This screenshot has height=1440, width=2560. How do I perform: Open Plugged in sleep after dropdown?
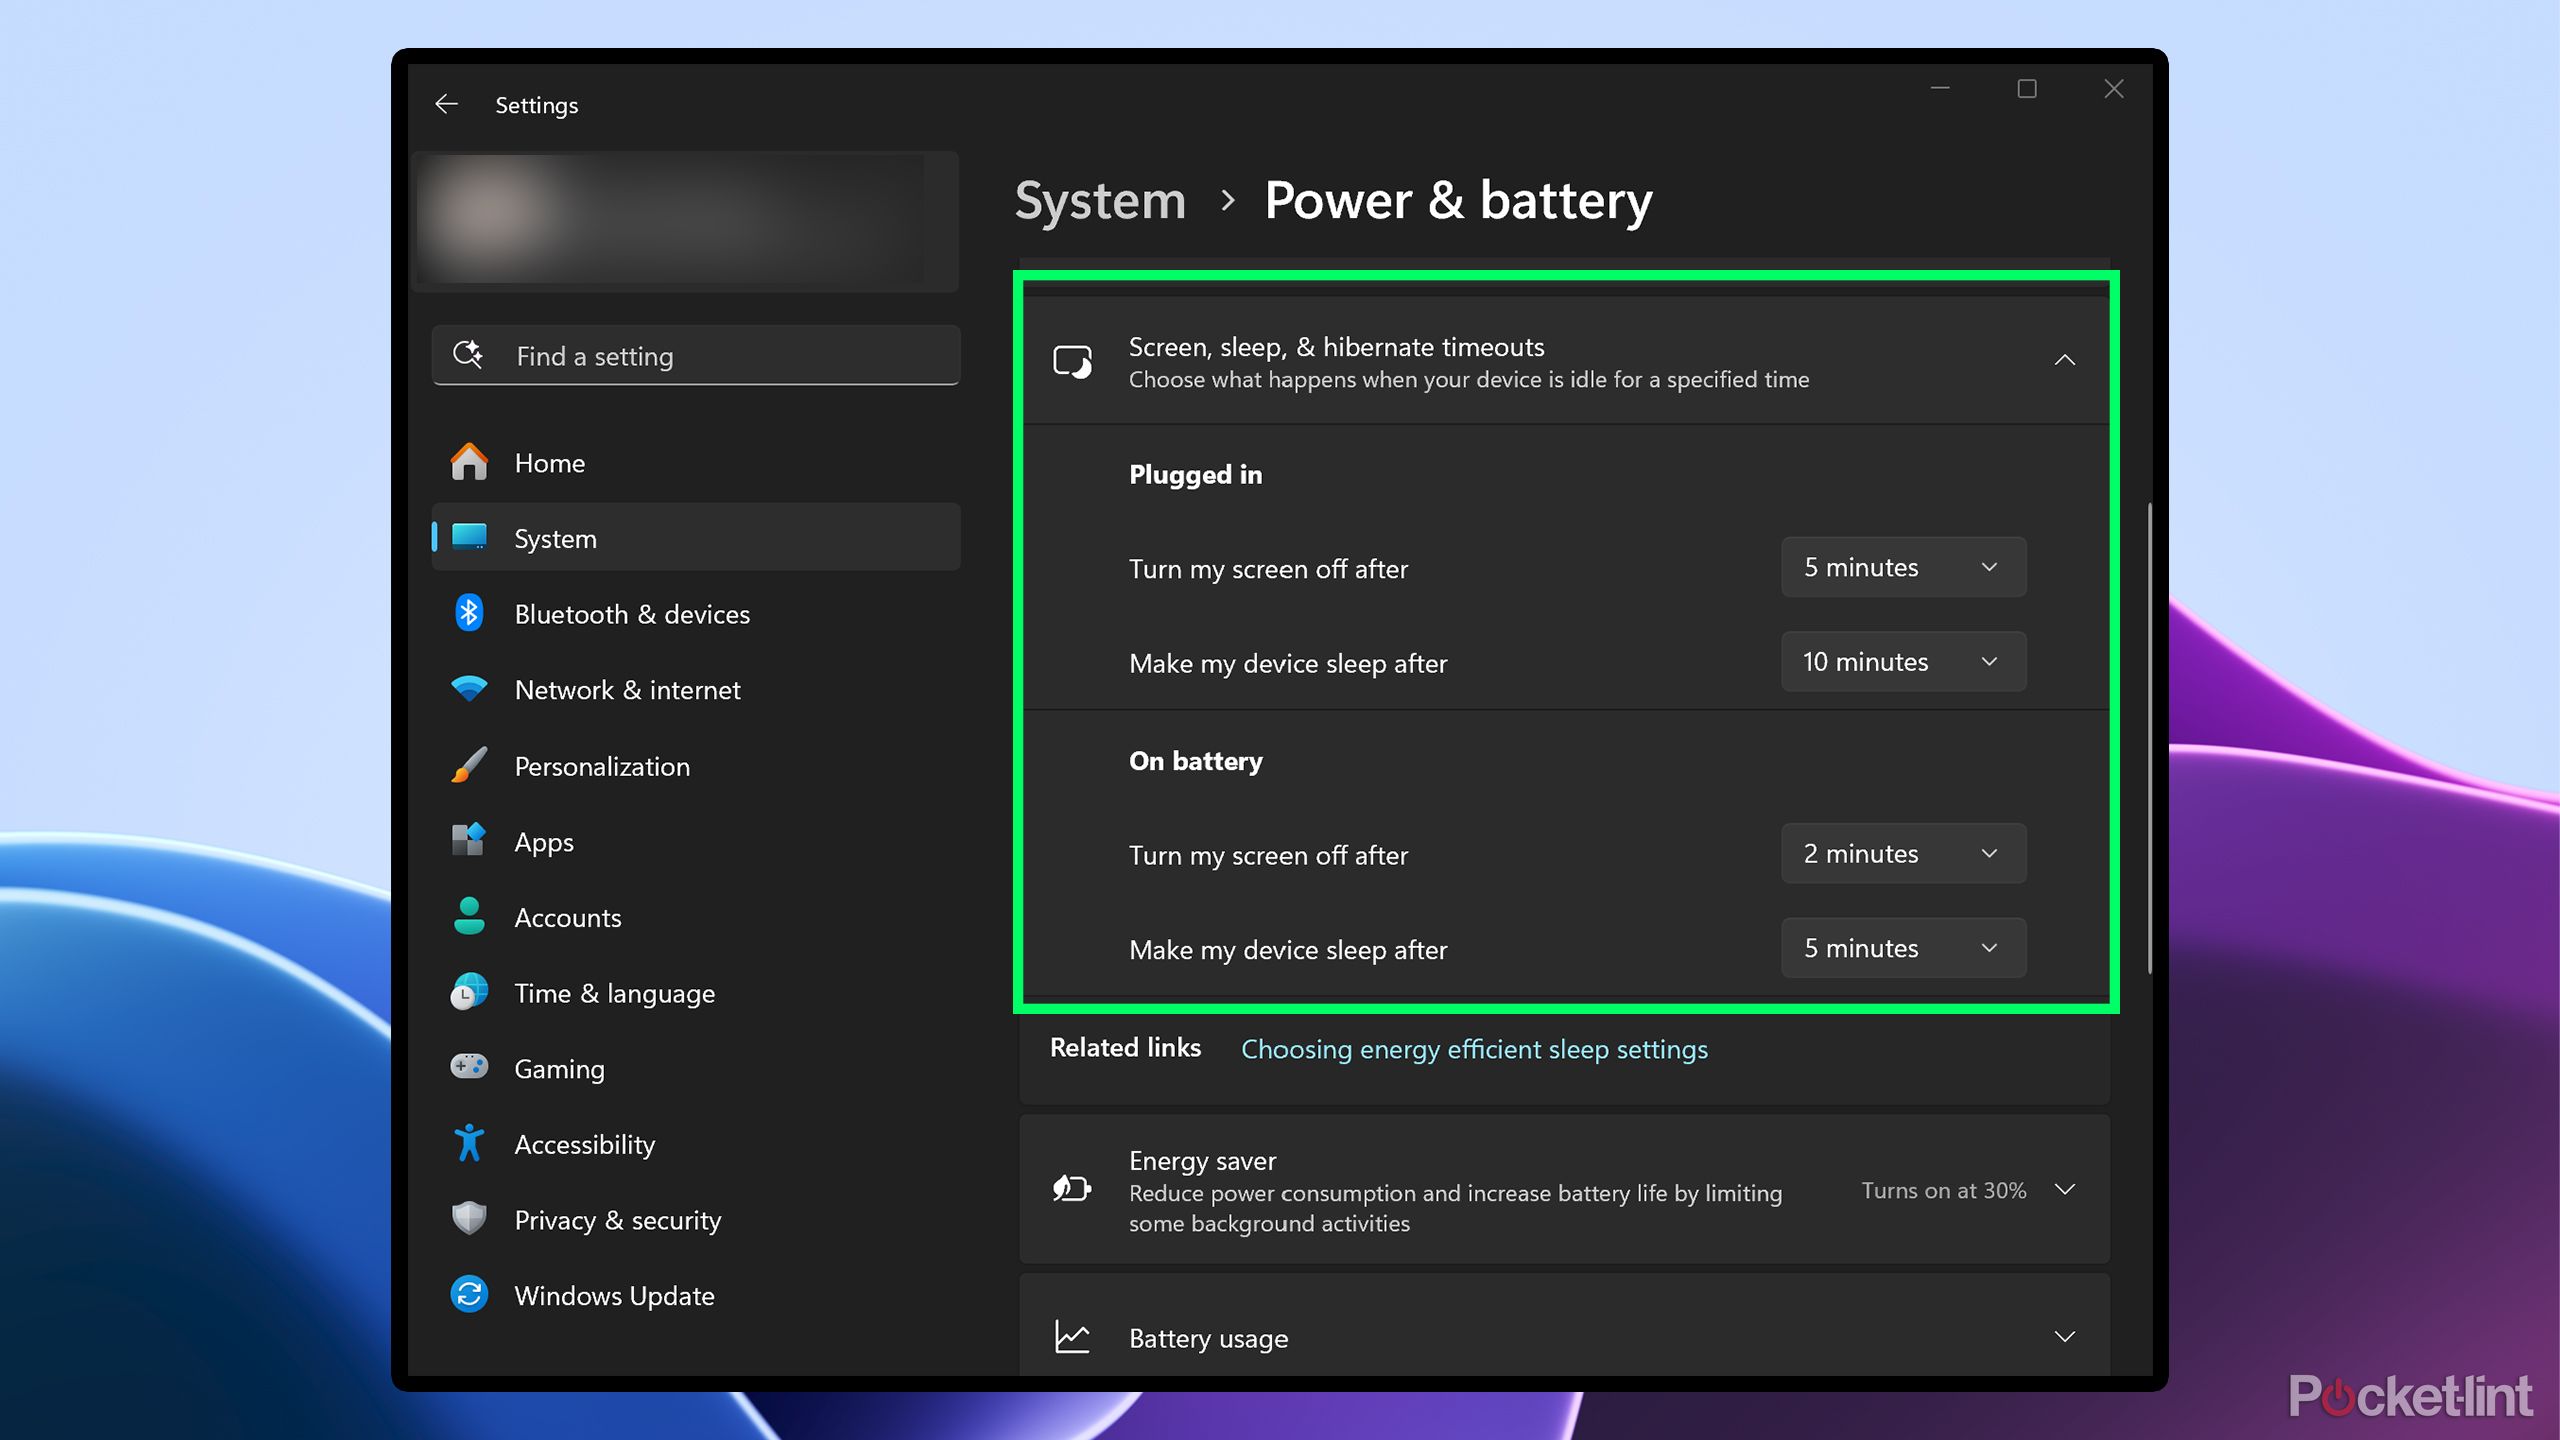click(1903, 661)
